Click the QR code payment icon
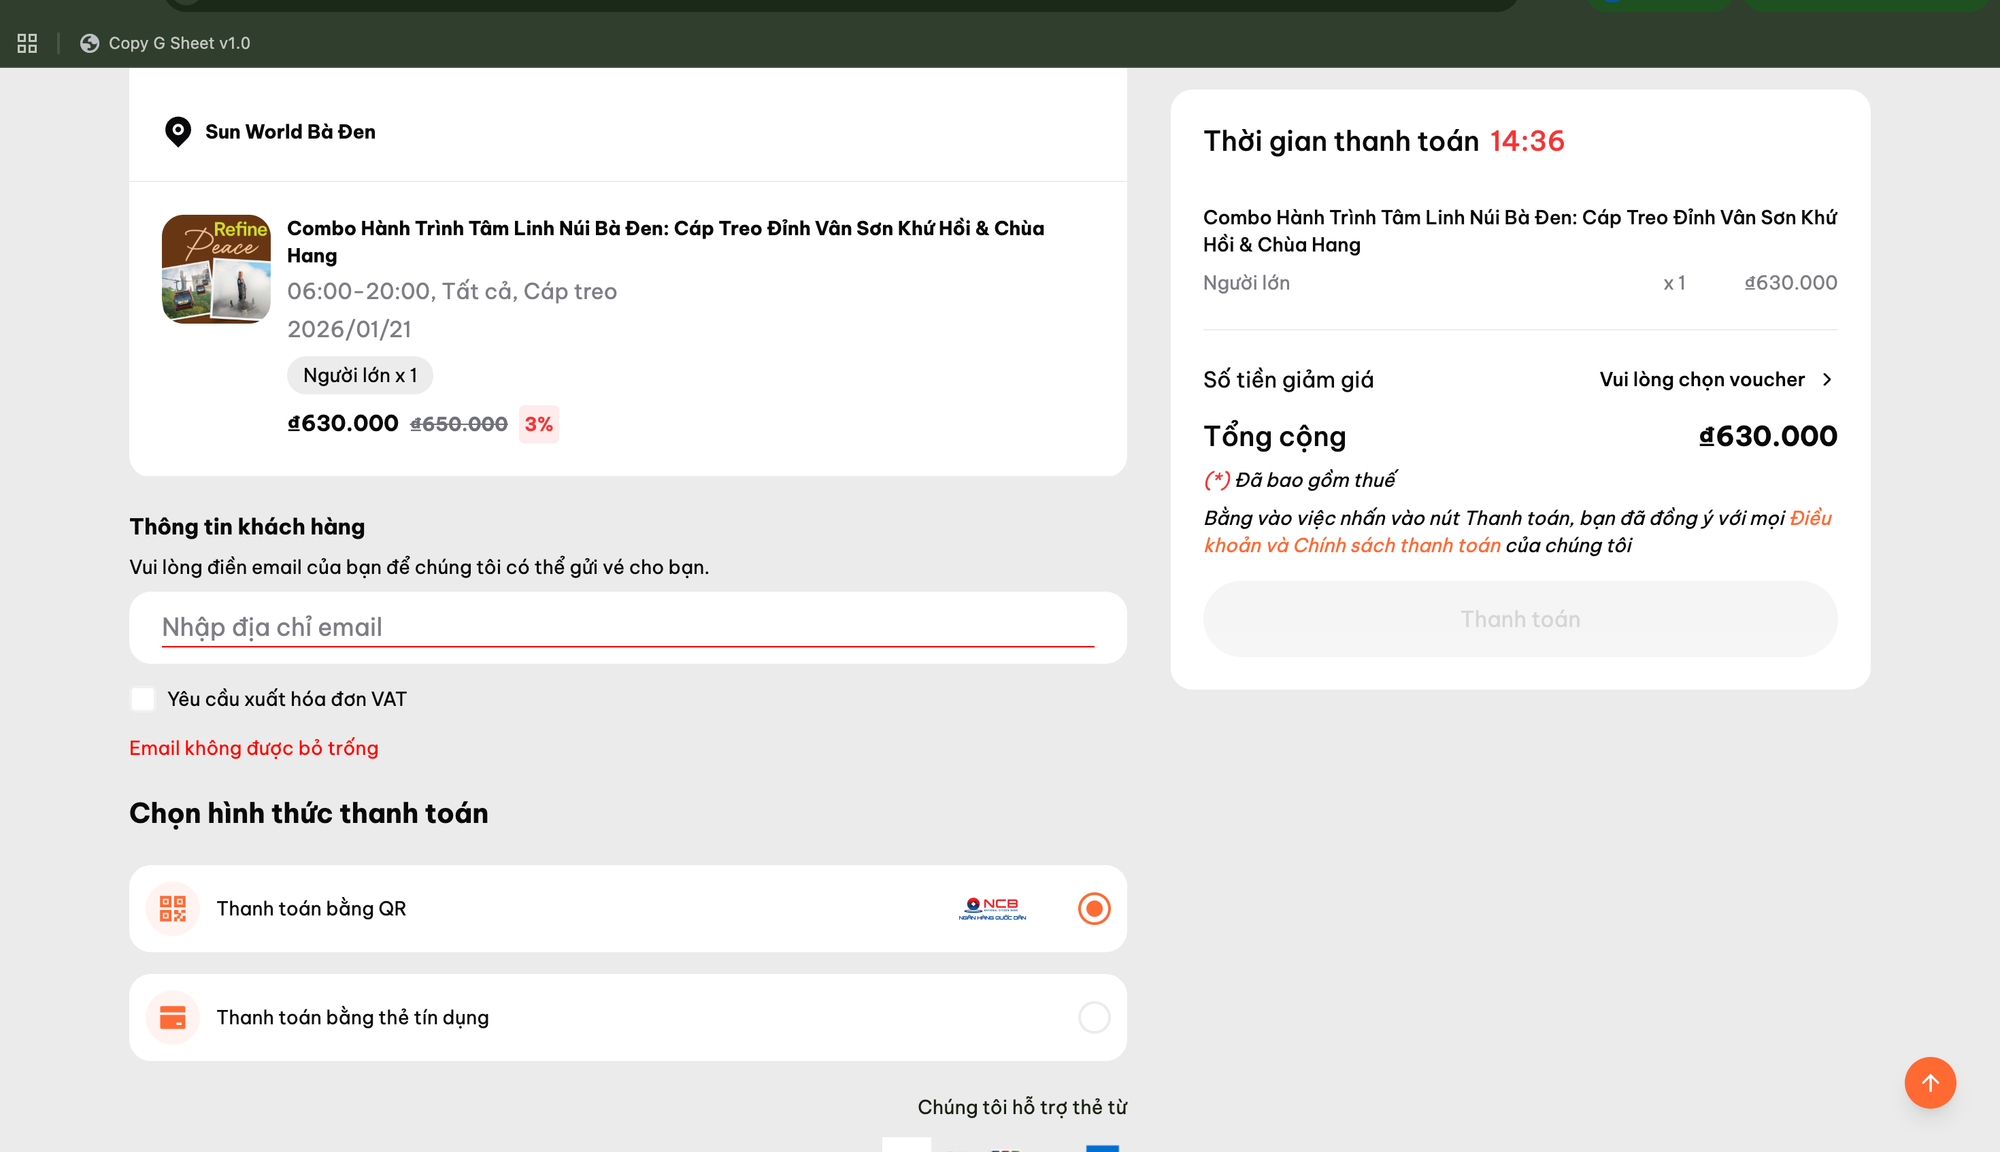2000x1152 pixels. coord(173,908)
